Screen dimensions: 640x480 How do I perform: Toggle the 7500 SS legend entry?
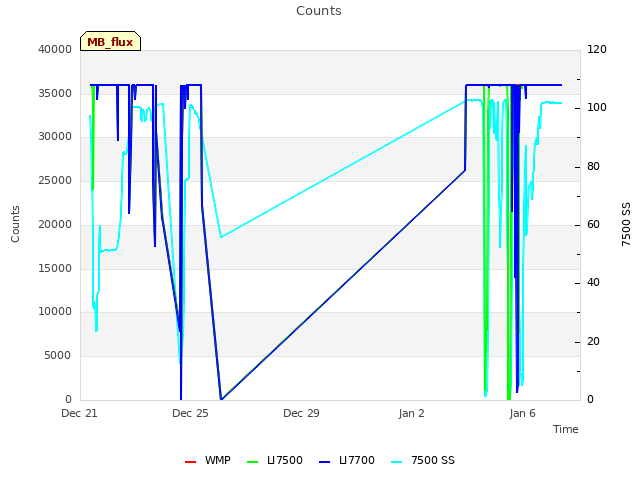click(423, 460)
